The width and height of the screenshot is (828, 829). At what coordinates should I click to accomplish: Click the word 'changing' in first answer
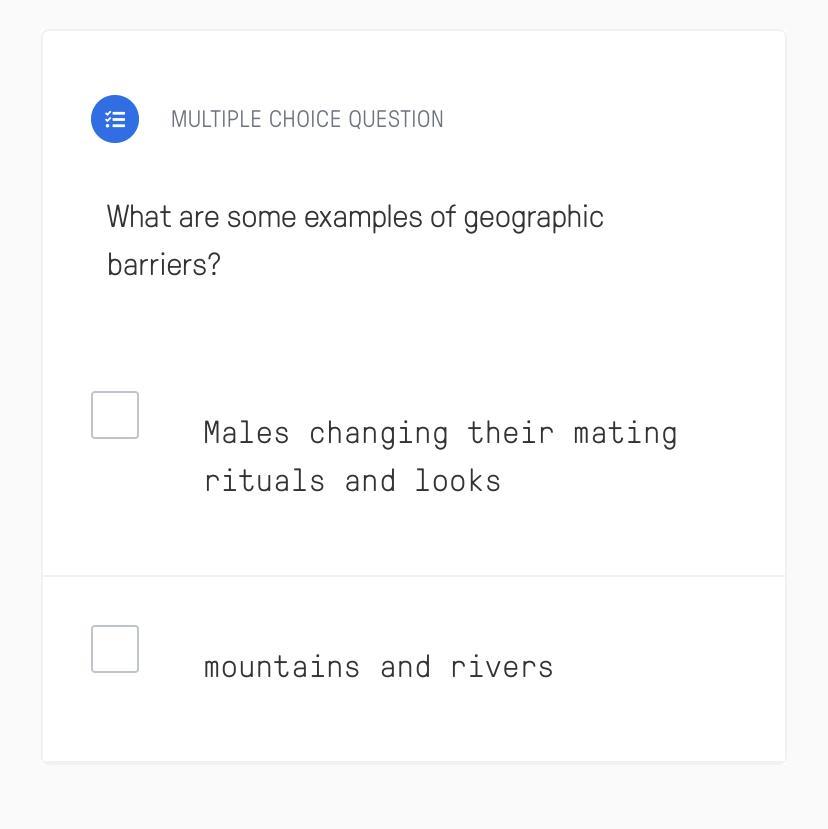coord(378,433)
